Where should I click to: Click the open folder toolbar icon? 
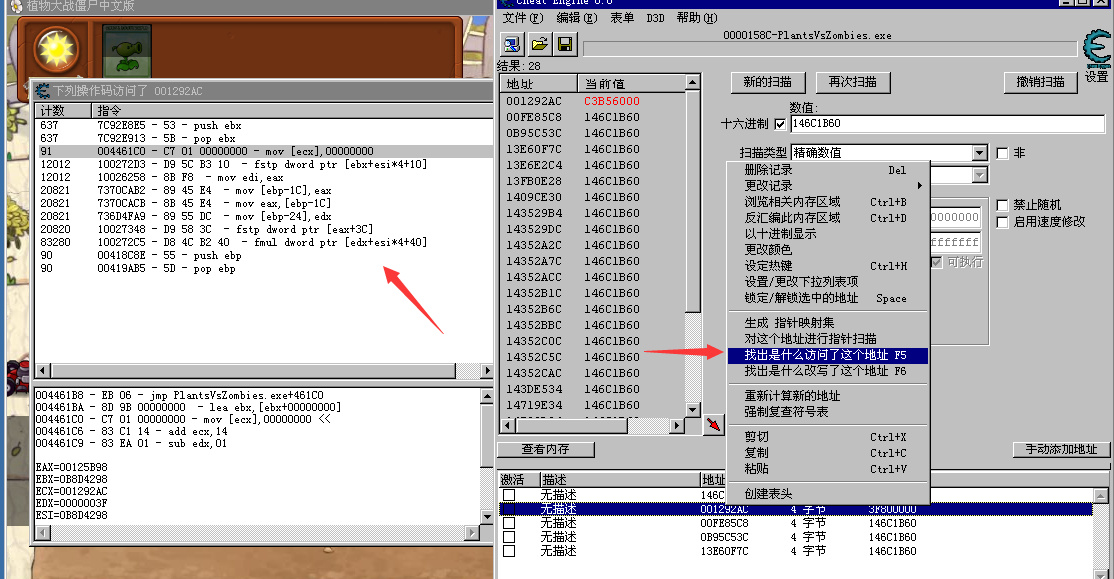click(539, 45)
